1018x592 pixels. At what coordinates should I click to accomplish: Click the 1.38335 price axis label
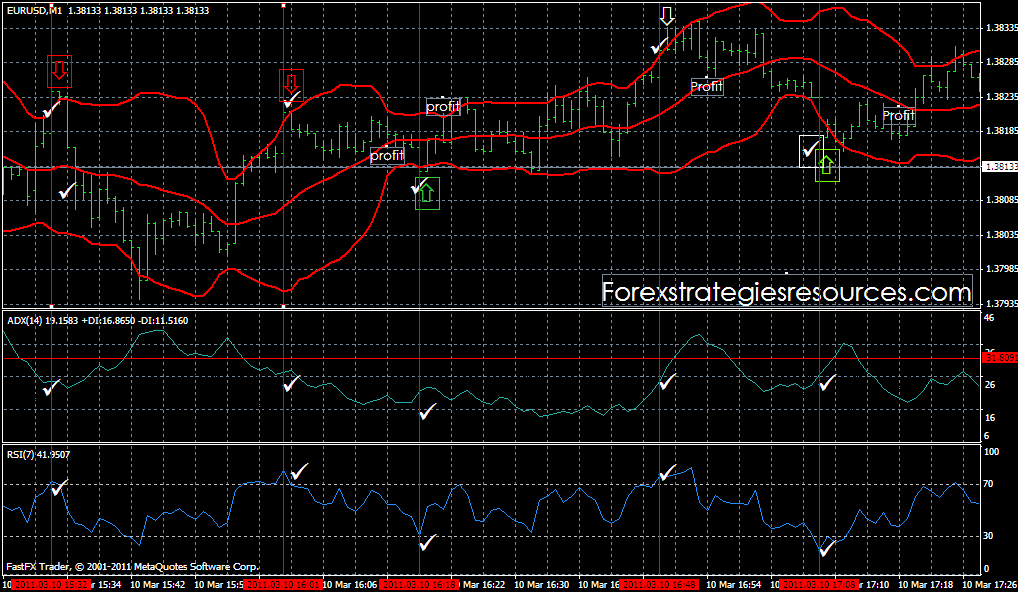point(1000,28)
